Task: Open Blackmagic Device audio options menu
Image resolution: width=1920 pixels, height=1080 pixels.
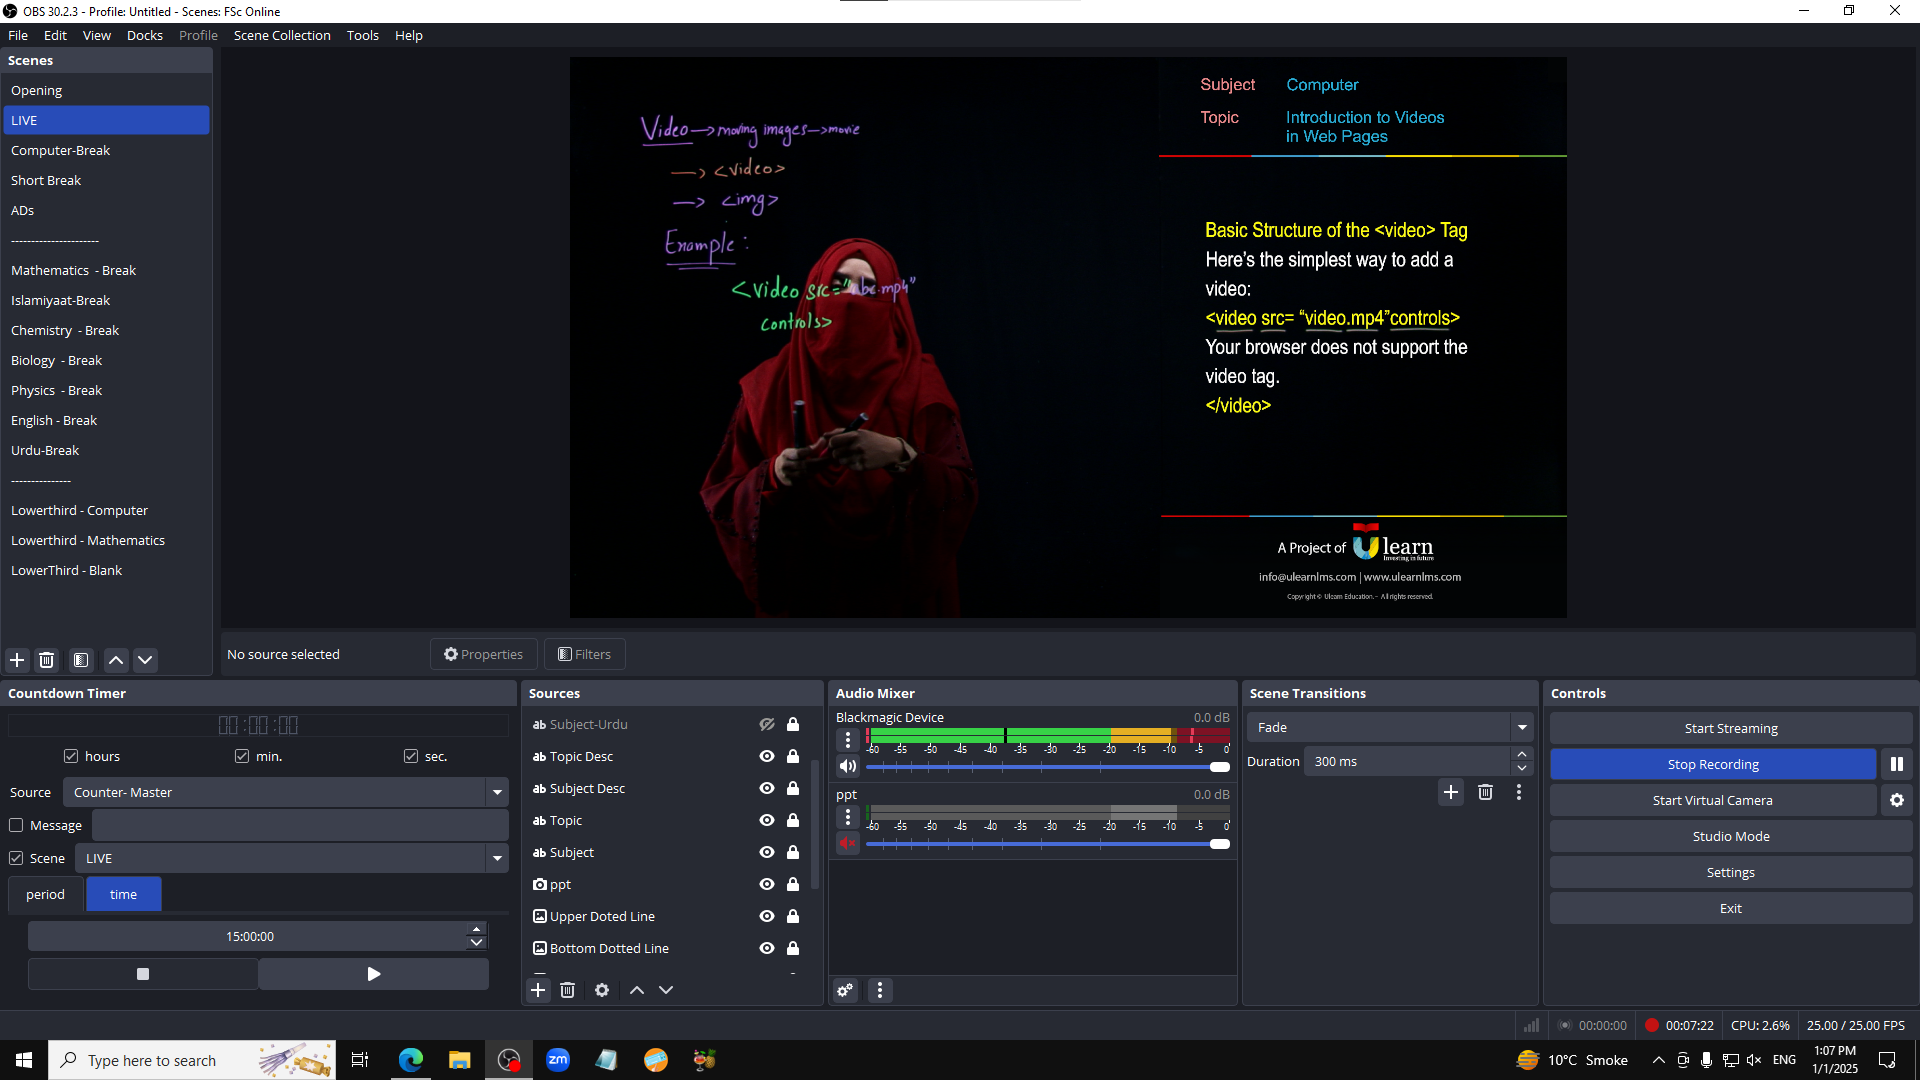Action: [848, 739]
